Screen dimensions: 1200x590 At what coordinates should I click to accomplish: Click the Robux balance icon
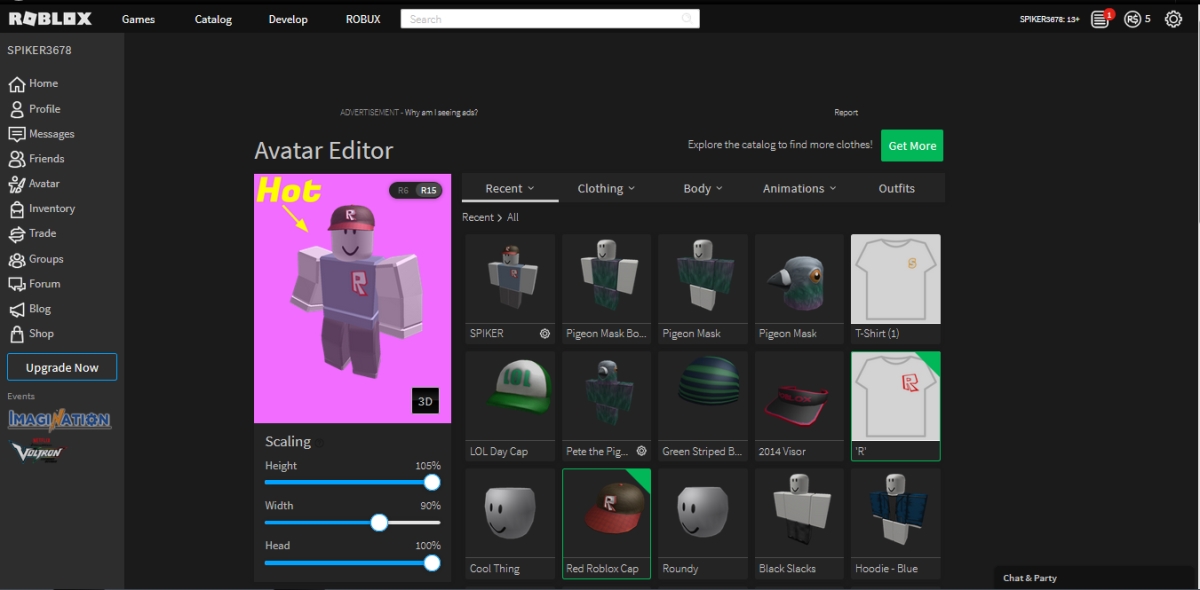tap(1132, 19)
